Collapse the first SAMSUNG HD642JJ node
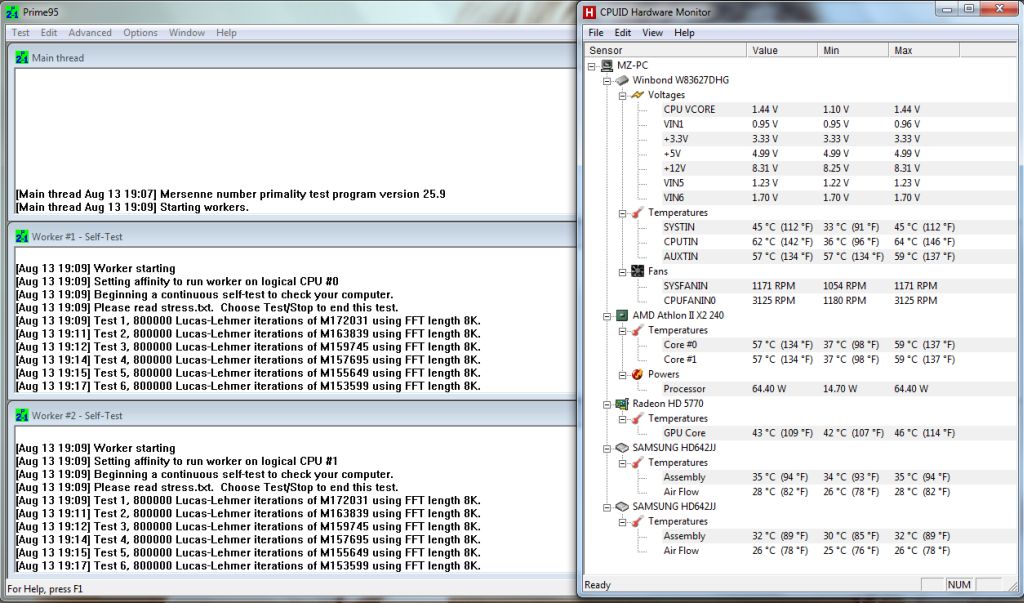Screen dimensions: 1024x603 point(607,448)
